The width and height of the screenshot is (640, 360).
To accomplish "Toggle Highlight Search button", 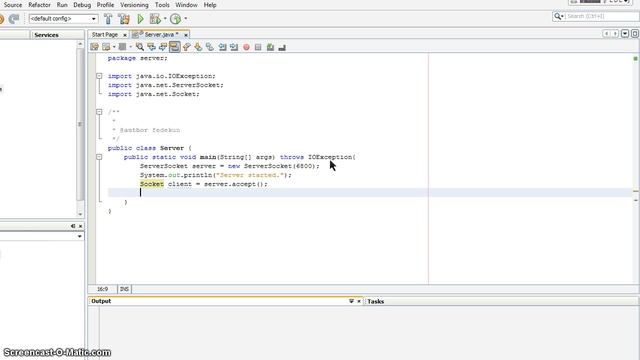I will (x=175, y=47).
